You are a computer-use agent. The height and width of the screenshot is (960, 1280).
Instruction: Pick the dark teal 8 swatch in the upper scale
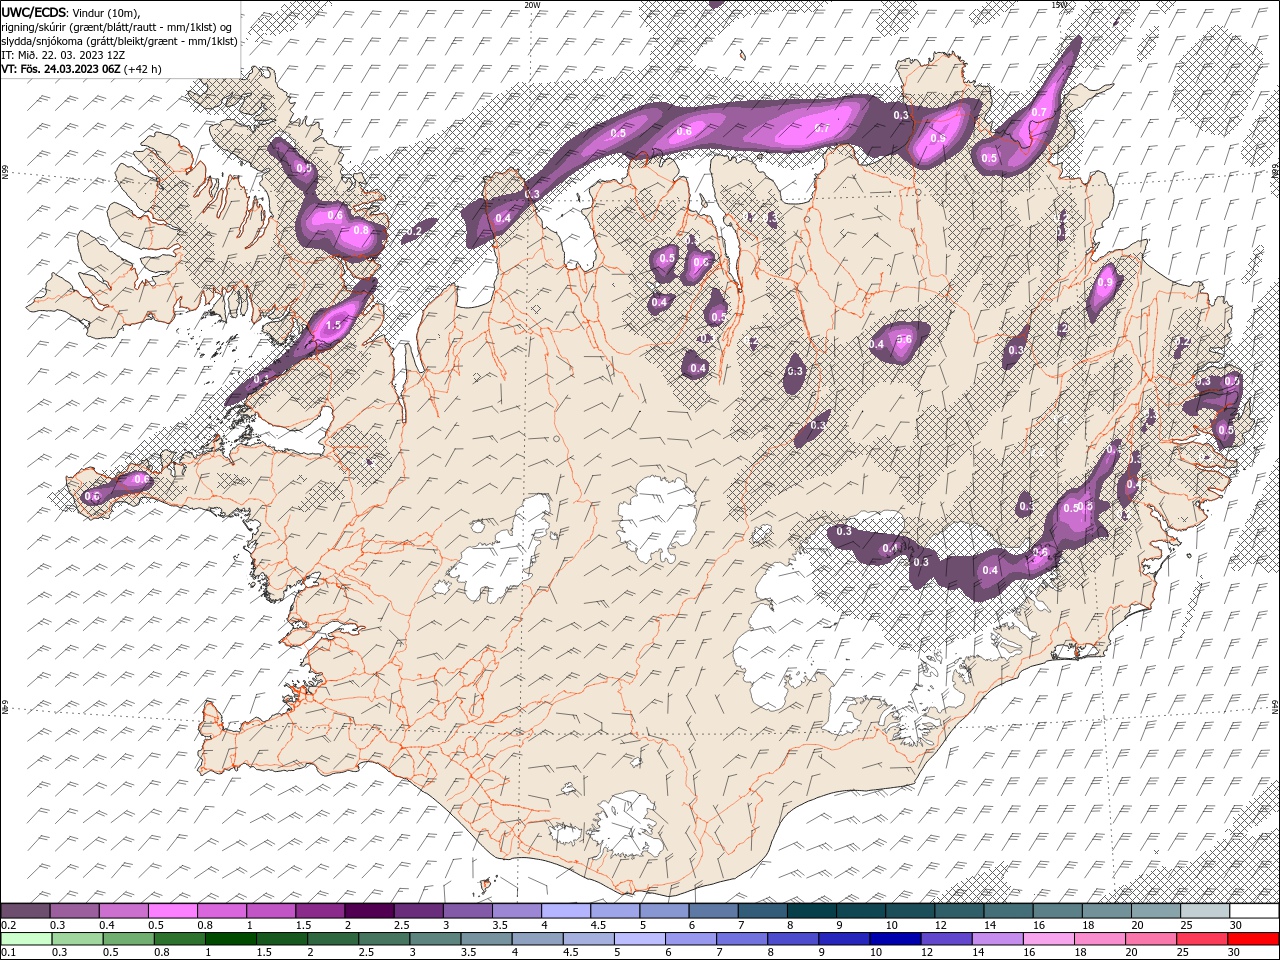tap(812, 911)
